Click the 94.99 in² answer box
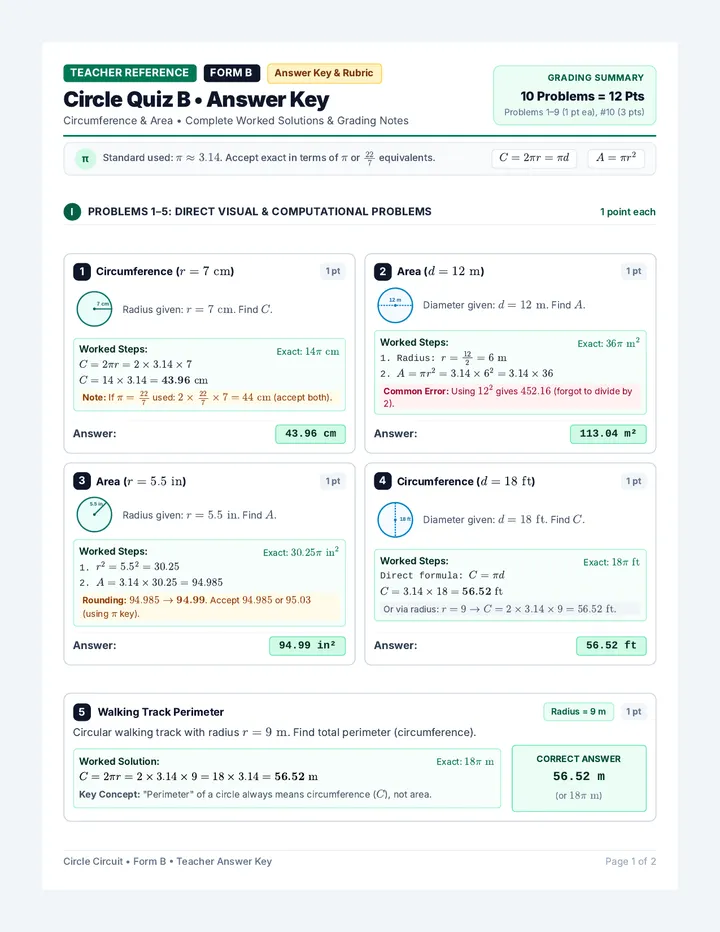This screenshot has height=932, width=720. 307,646
